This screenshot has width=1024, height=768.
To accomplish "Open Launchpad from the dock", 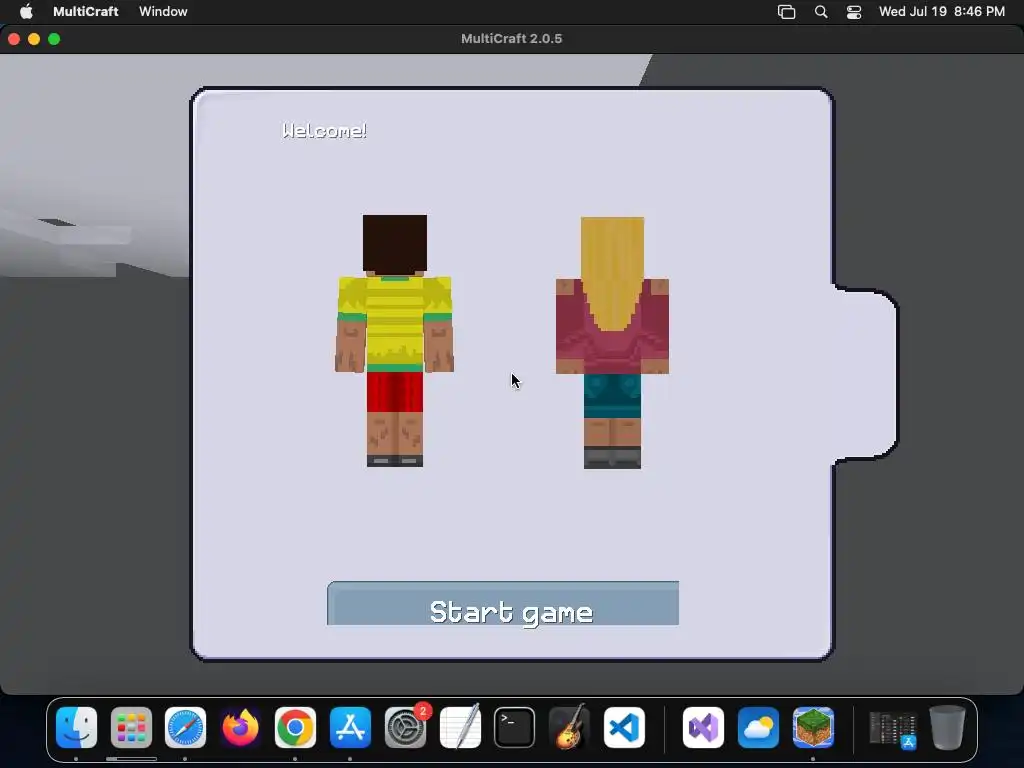I will 131,728.
